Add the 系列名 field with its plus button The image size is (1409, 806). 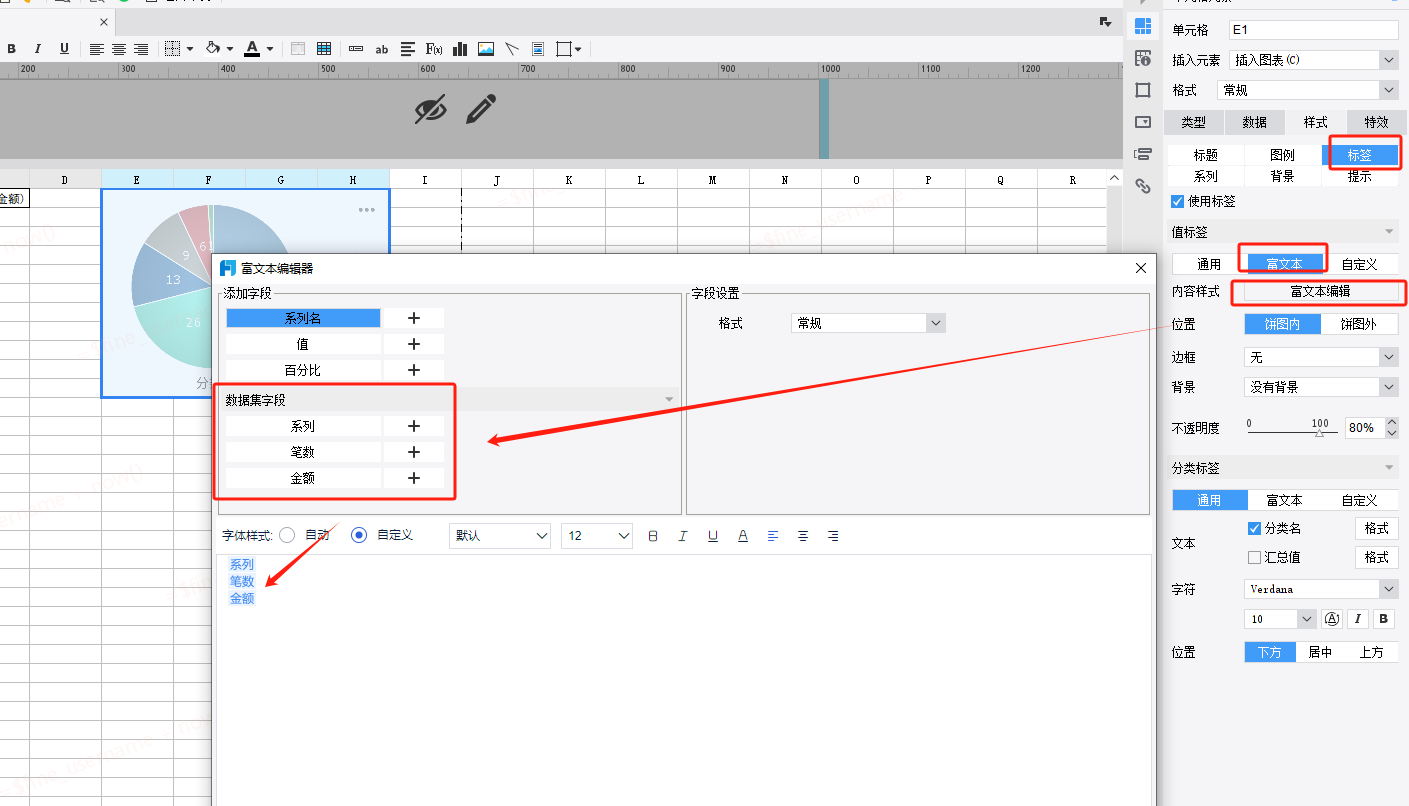click(414, 318)
